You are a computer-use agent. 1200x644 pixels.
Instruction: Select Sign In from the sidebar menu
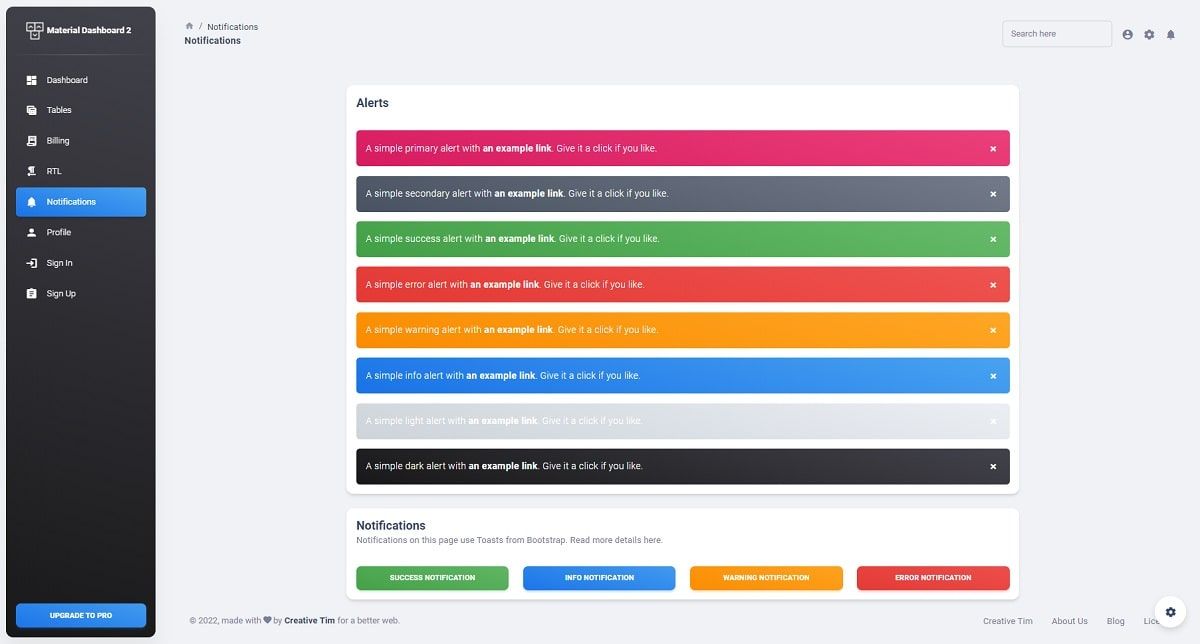point(60,262)
